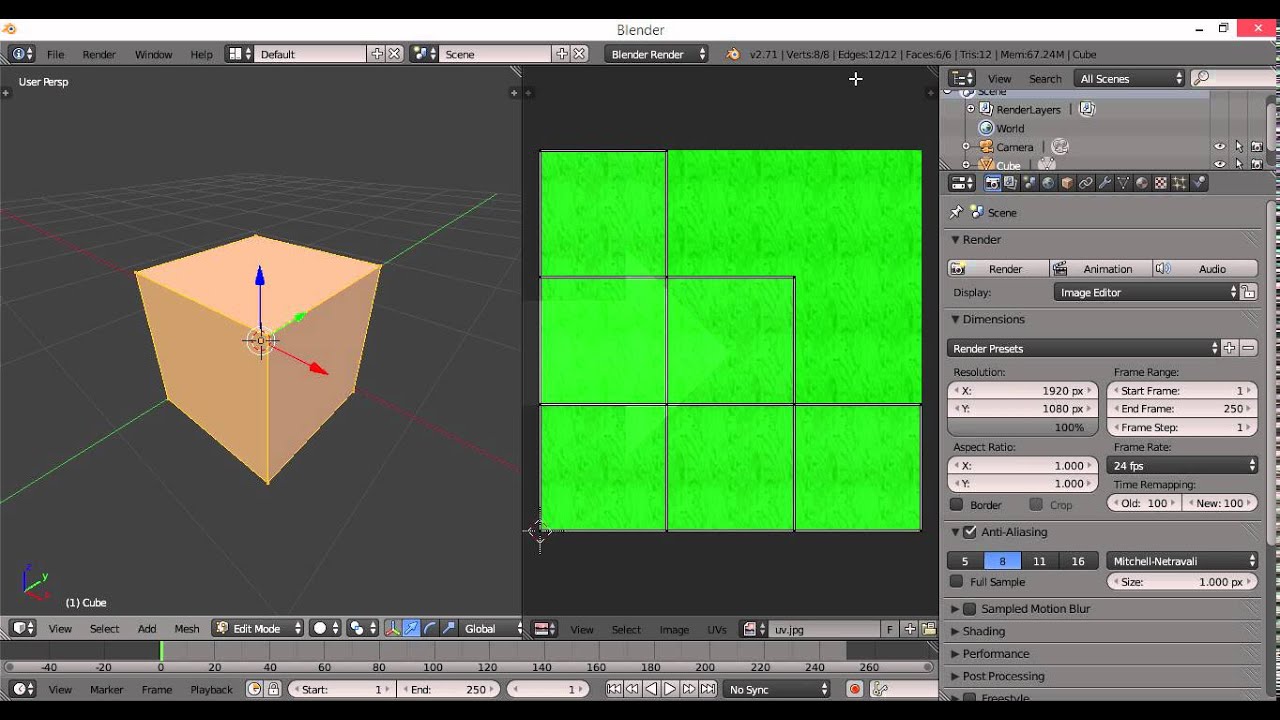Open the UVs menu
The width and height of the screenshot is (1280, 720).
click(717, 630)
